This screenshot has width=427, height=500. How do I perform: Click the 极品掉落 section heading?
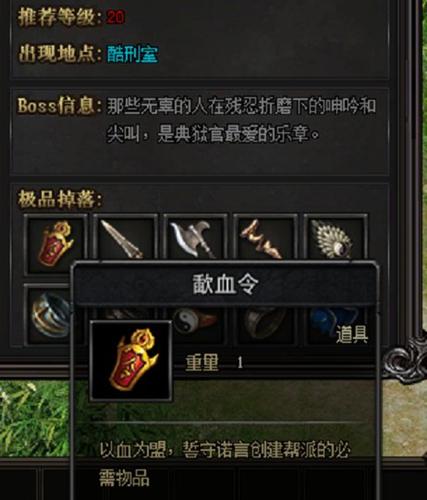[x=60, y=199]
